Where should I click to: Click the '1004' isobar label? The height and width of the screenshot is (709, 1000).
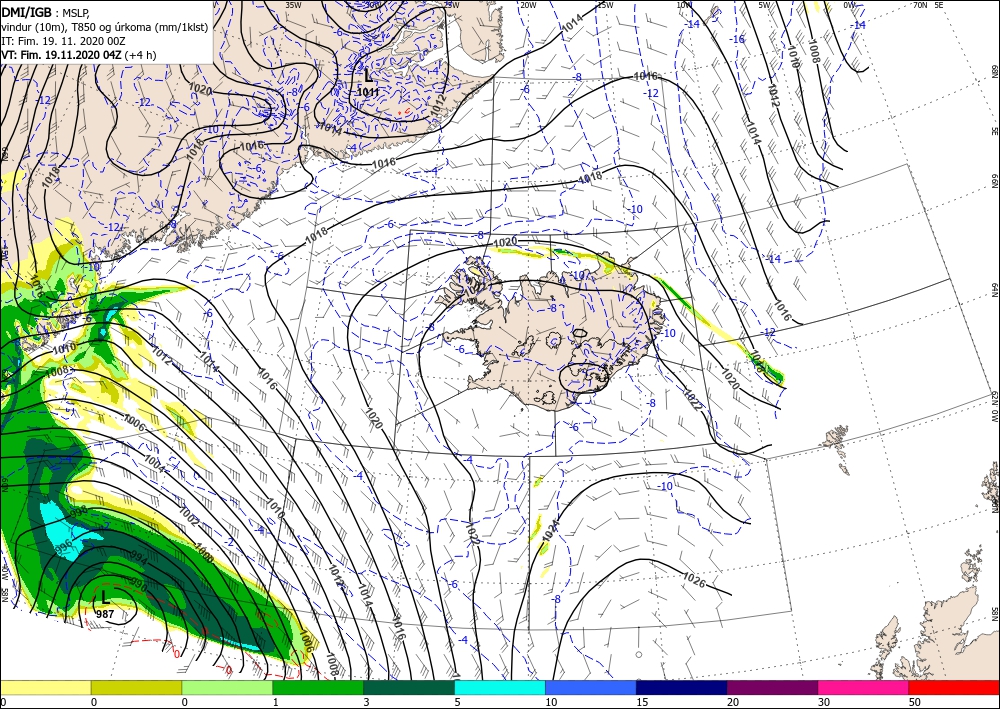(155, 464)
